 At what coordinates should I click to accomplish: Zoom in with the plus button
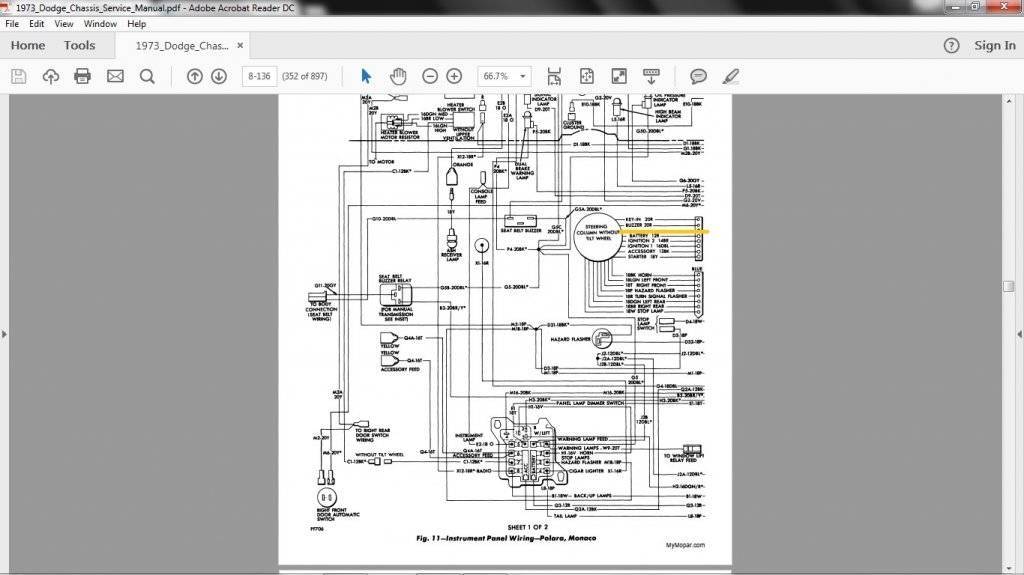pos(454,76)
